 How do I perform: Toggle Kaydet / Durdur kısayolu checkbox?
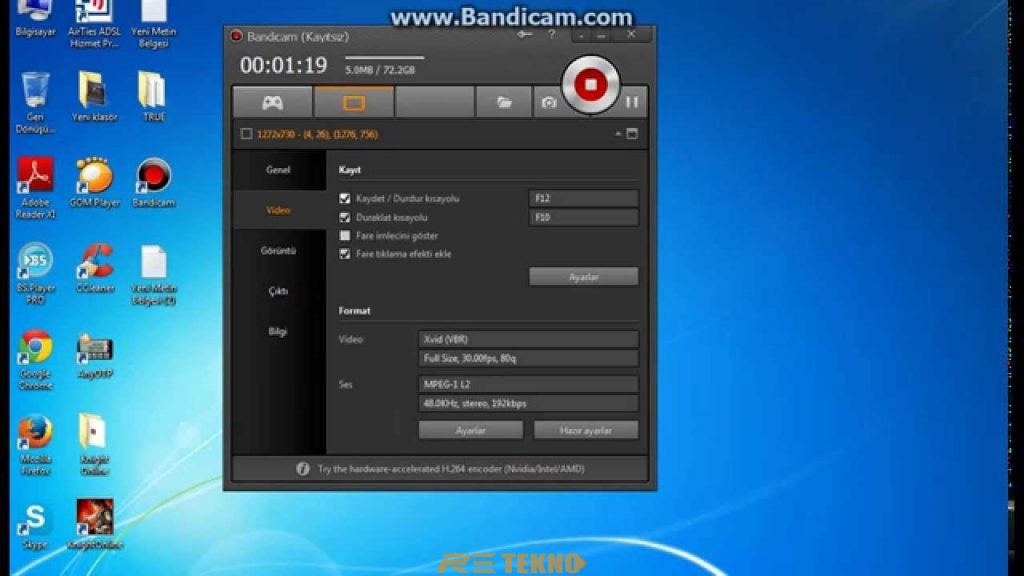[345, 198]
